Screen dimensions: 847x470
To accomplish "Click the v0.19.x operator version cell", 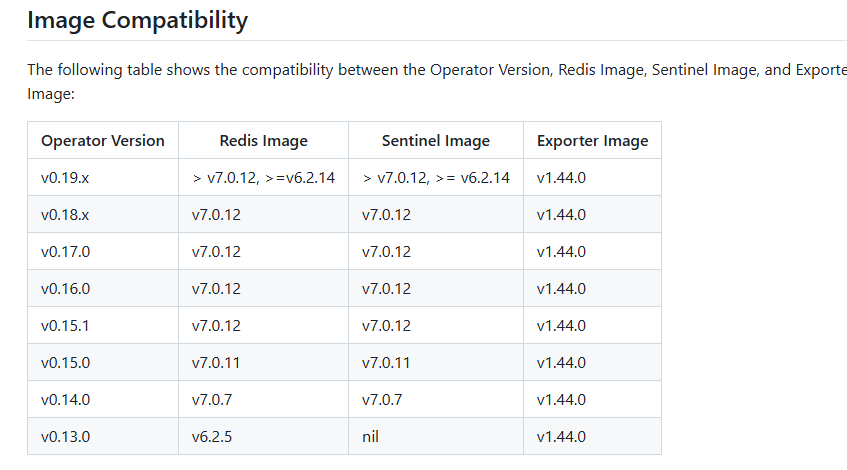I will click(103, 177).
